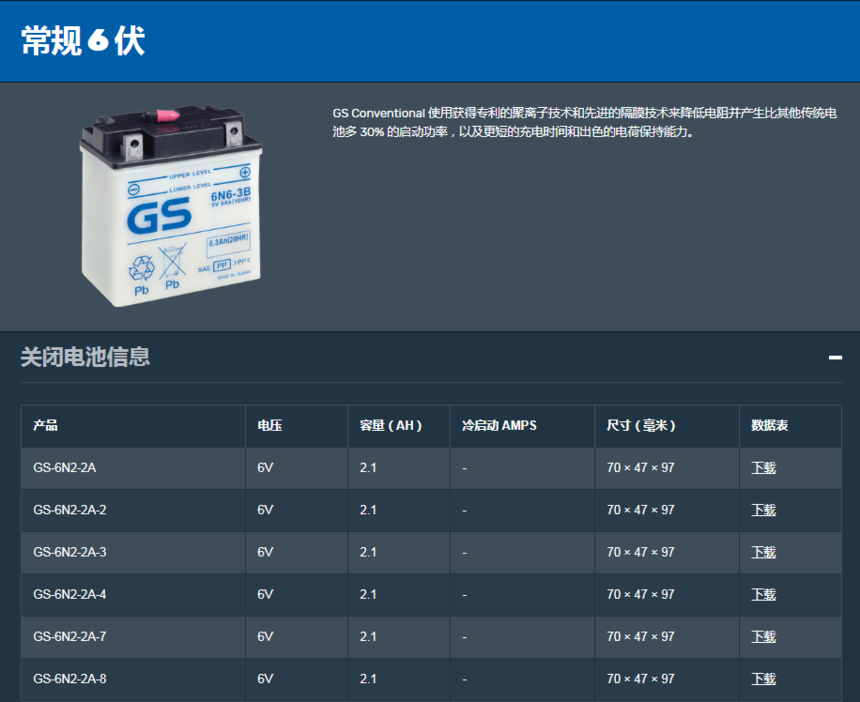860x702 pixels.
Task: Click the cold-start dash cell for GS-6N2-2A
Action: click(x=522, y=468)
